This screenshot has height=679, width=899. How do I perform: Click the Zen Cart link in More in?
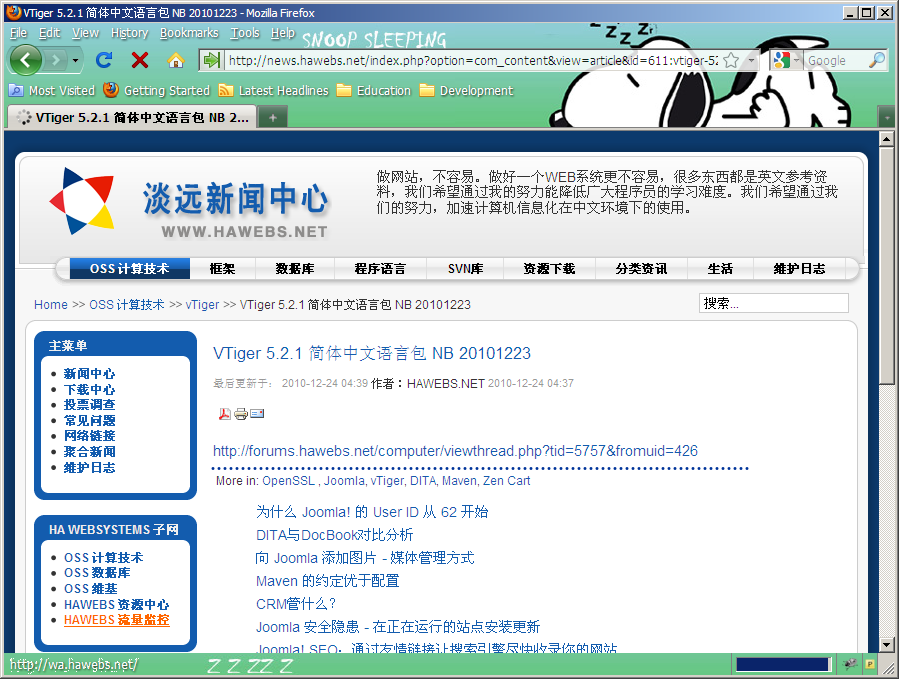[x=506, y=481]
